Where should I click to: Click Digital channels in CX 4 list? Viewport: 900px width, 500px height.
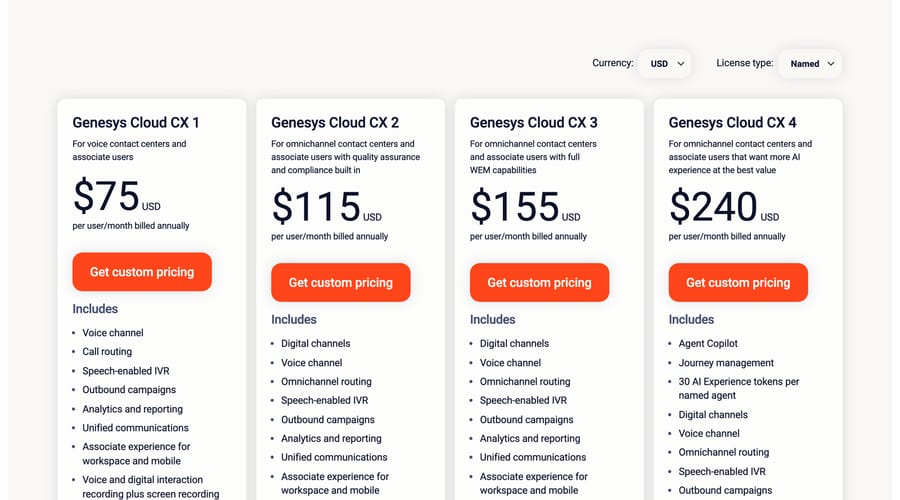tap(713, 414)
